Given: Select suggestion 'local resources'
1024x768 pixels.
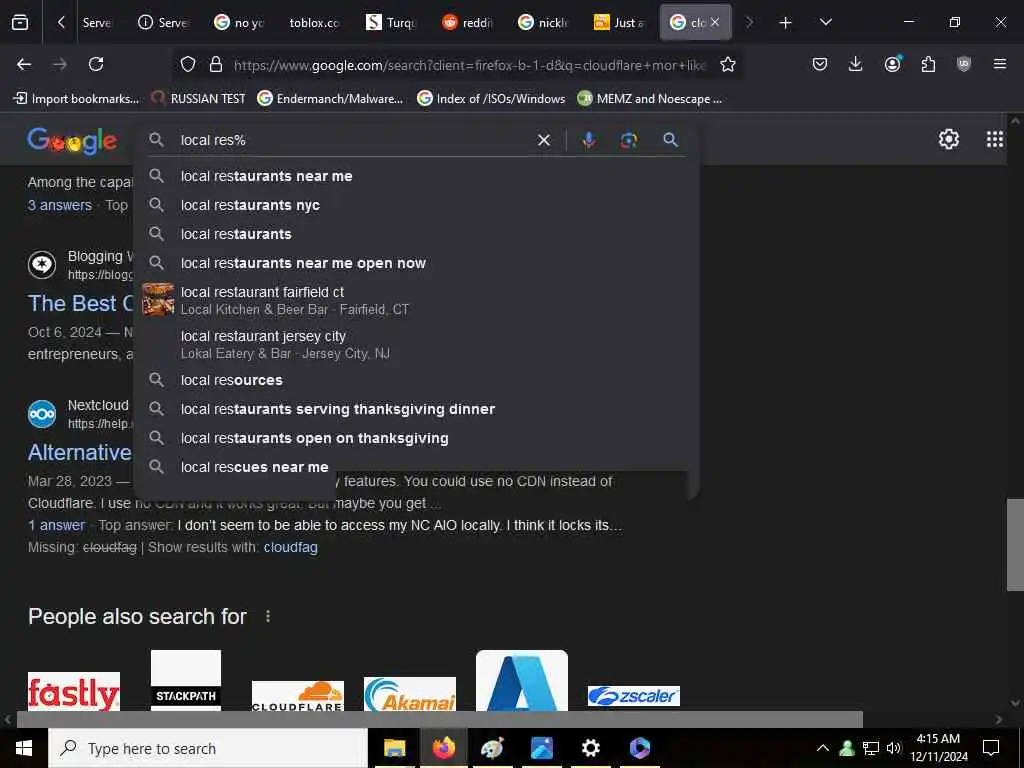Looking at the screenshot, I should [416, 380].
